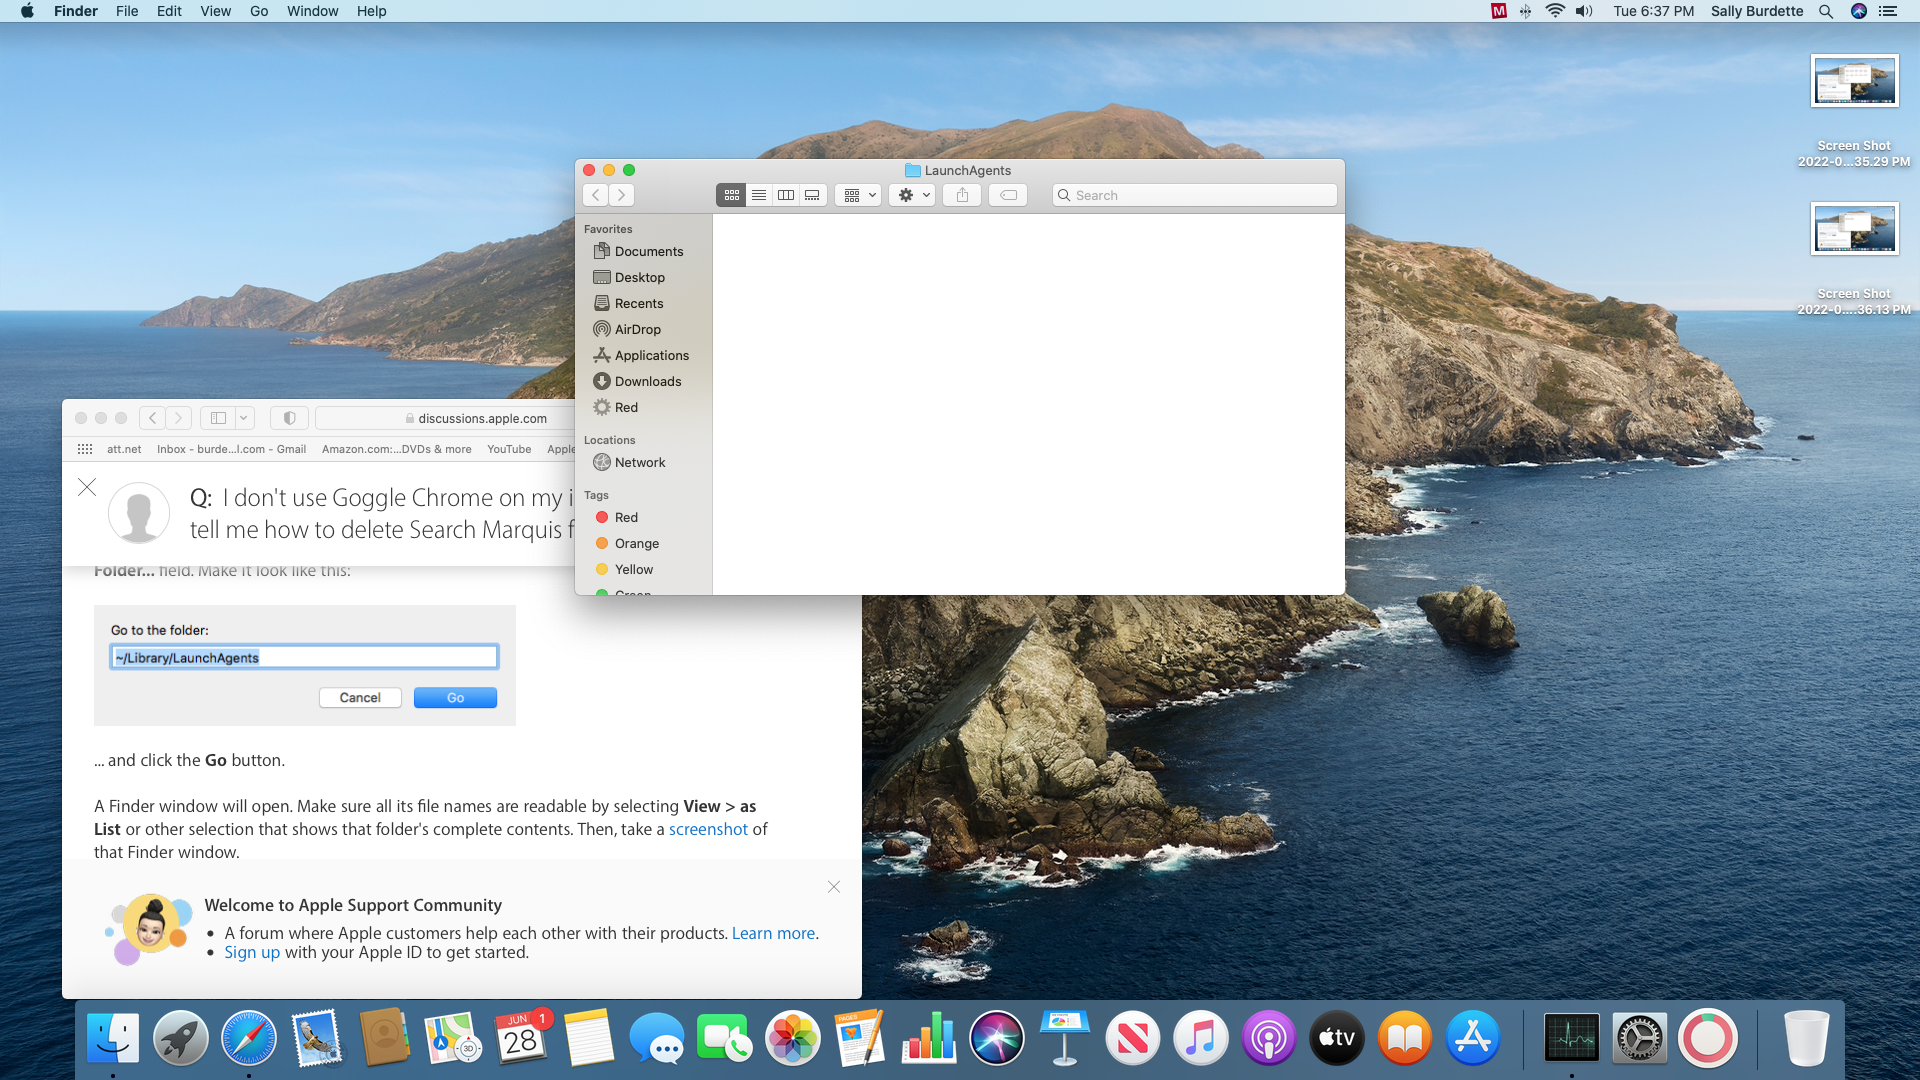The image size is (1920, 1080).
Task: Open the Go menu
Action: pyautogui.click(x=259, y=11)
